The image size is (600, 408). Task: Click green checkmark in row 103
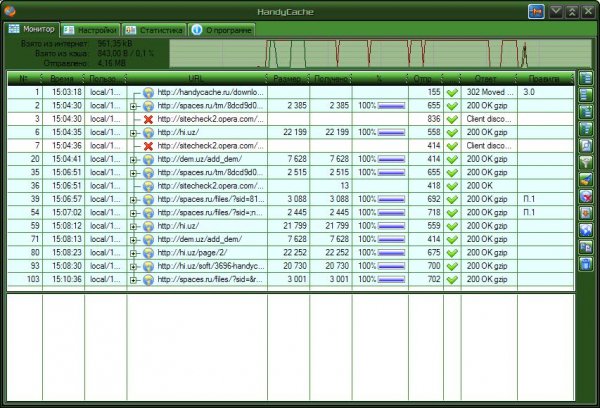coord(452,279)
